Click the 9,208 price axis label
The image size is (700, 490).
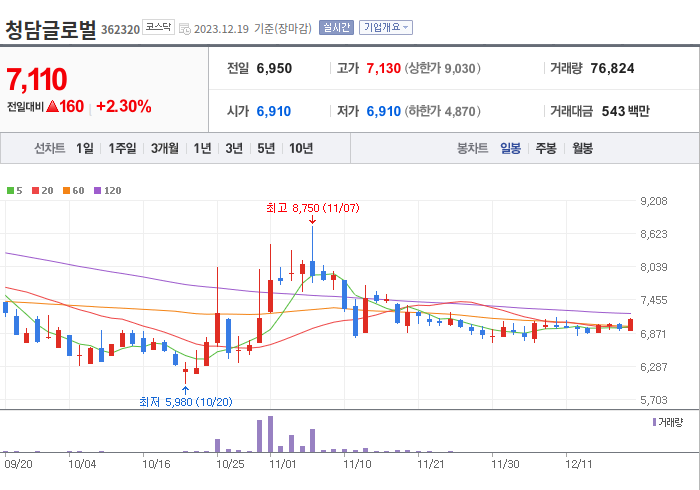click(x=654, y=201)
